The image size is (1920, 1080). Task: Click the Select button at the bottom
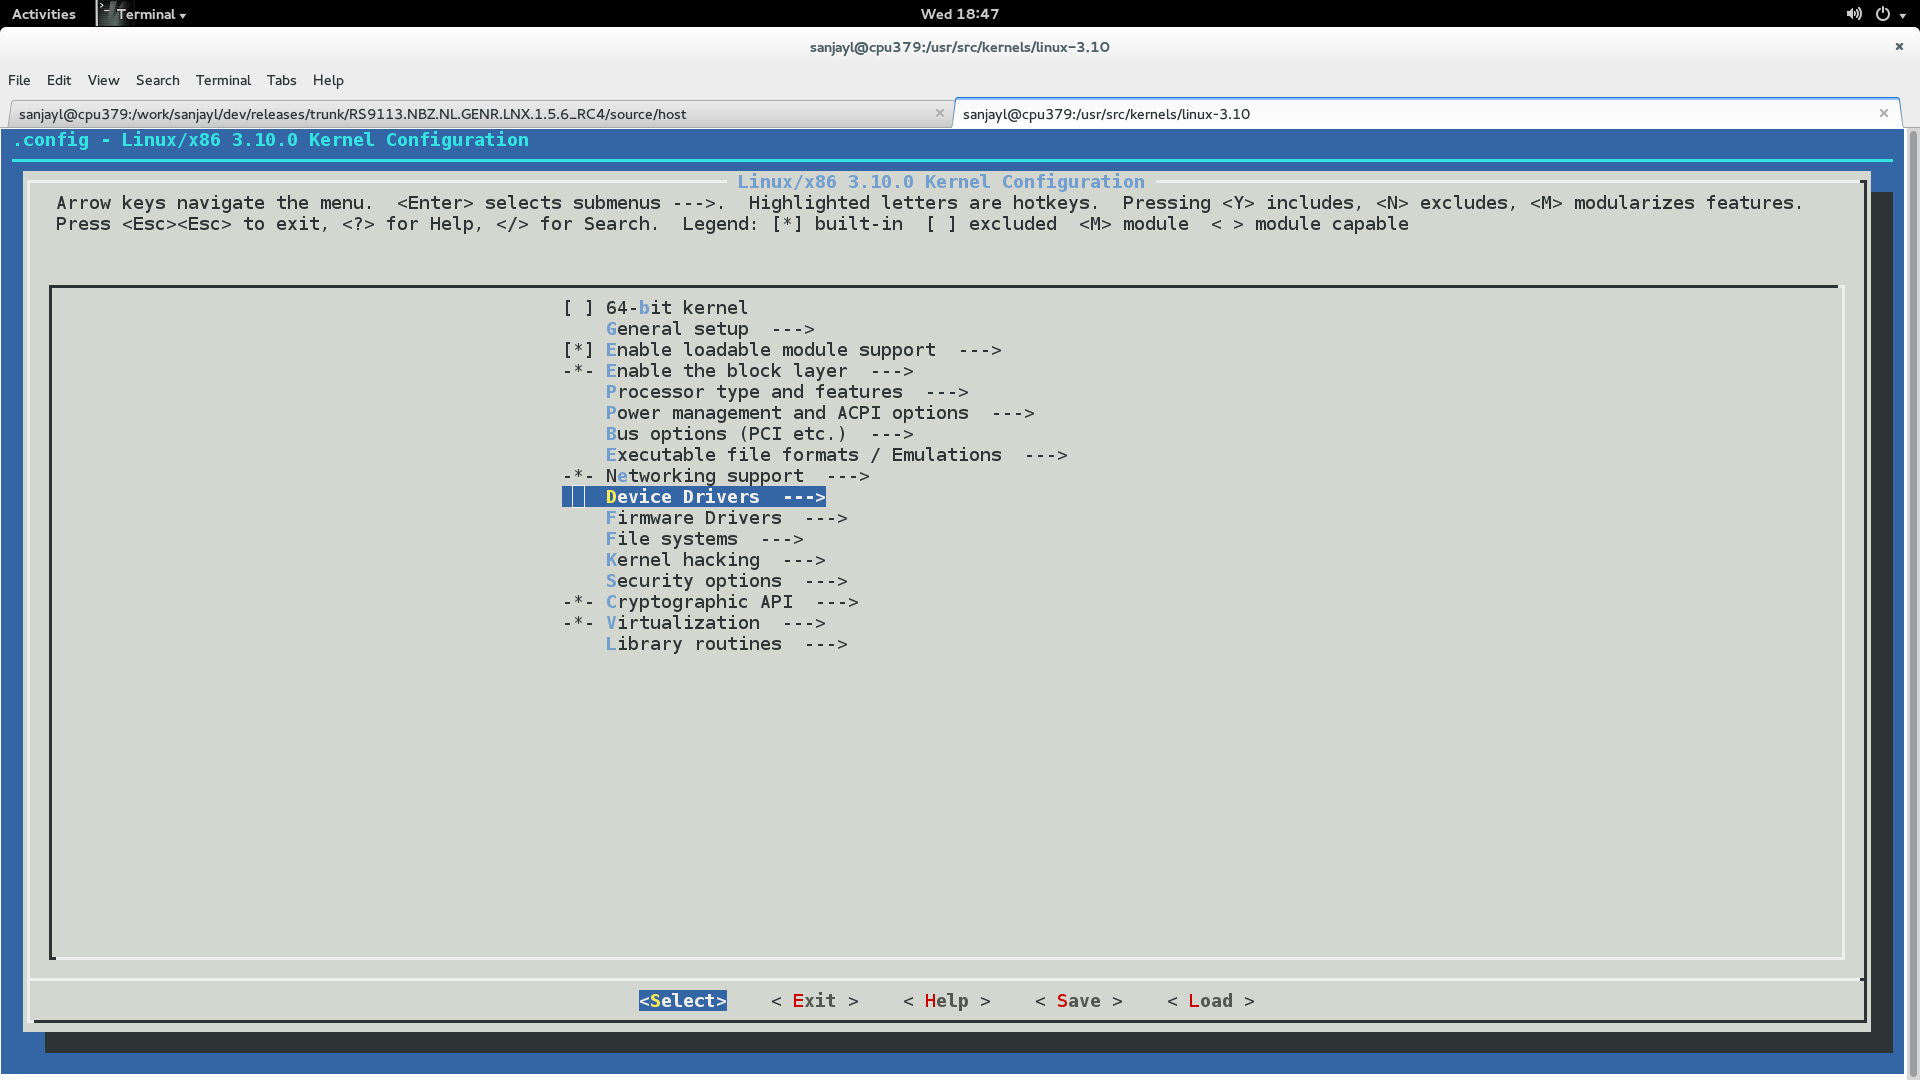pyautogui.click(x=683, y=1001)
